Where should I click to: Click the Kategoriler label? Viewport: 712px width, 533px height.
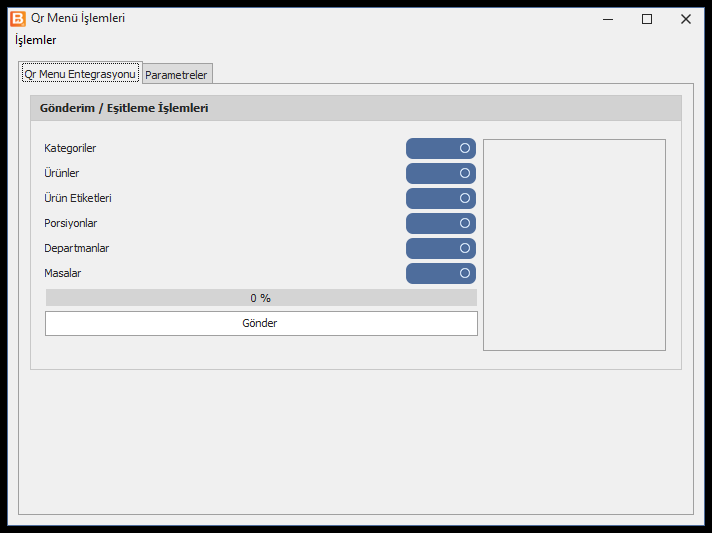70,148
